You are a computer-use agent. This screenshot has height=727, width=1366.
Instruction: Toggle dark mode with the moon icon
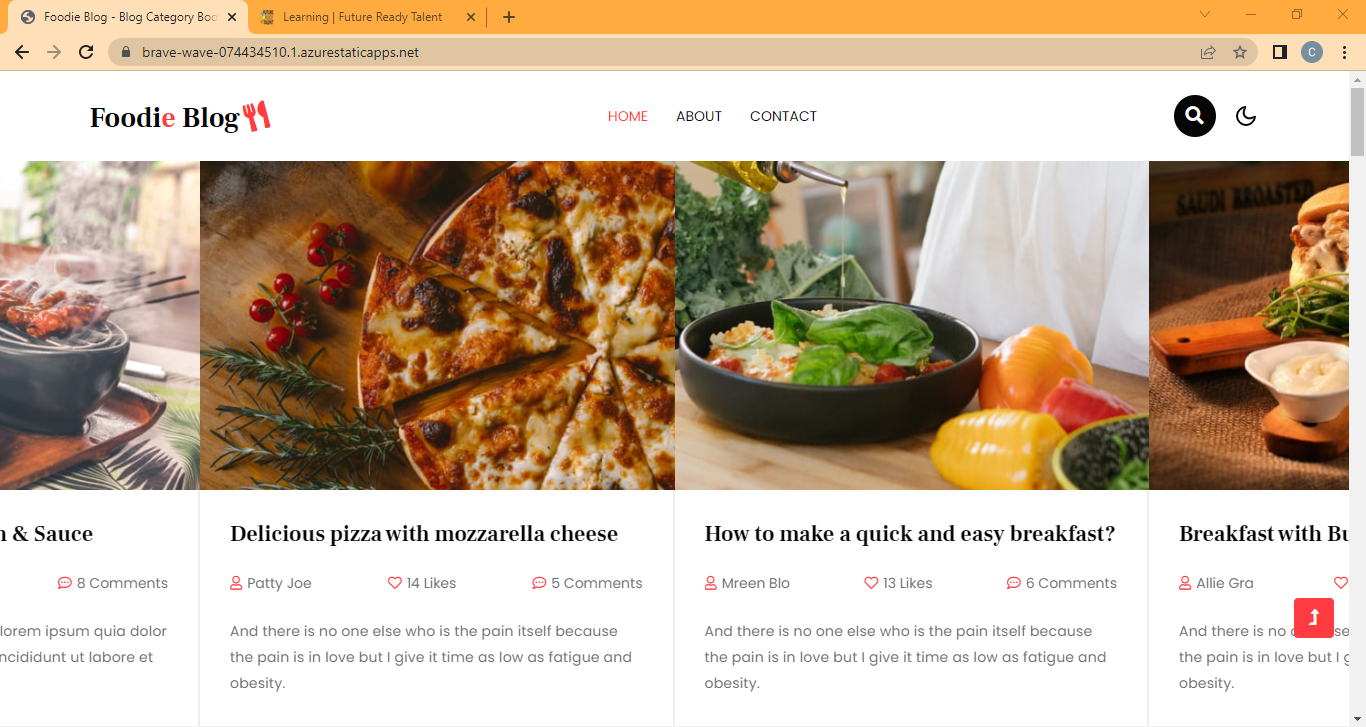[1246, 116]
